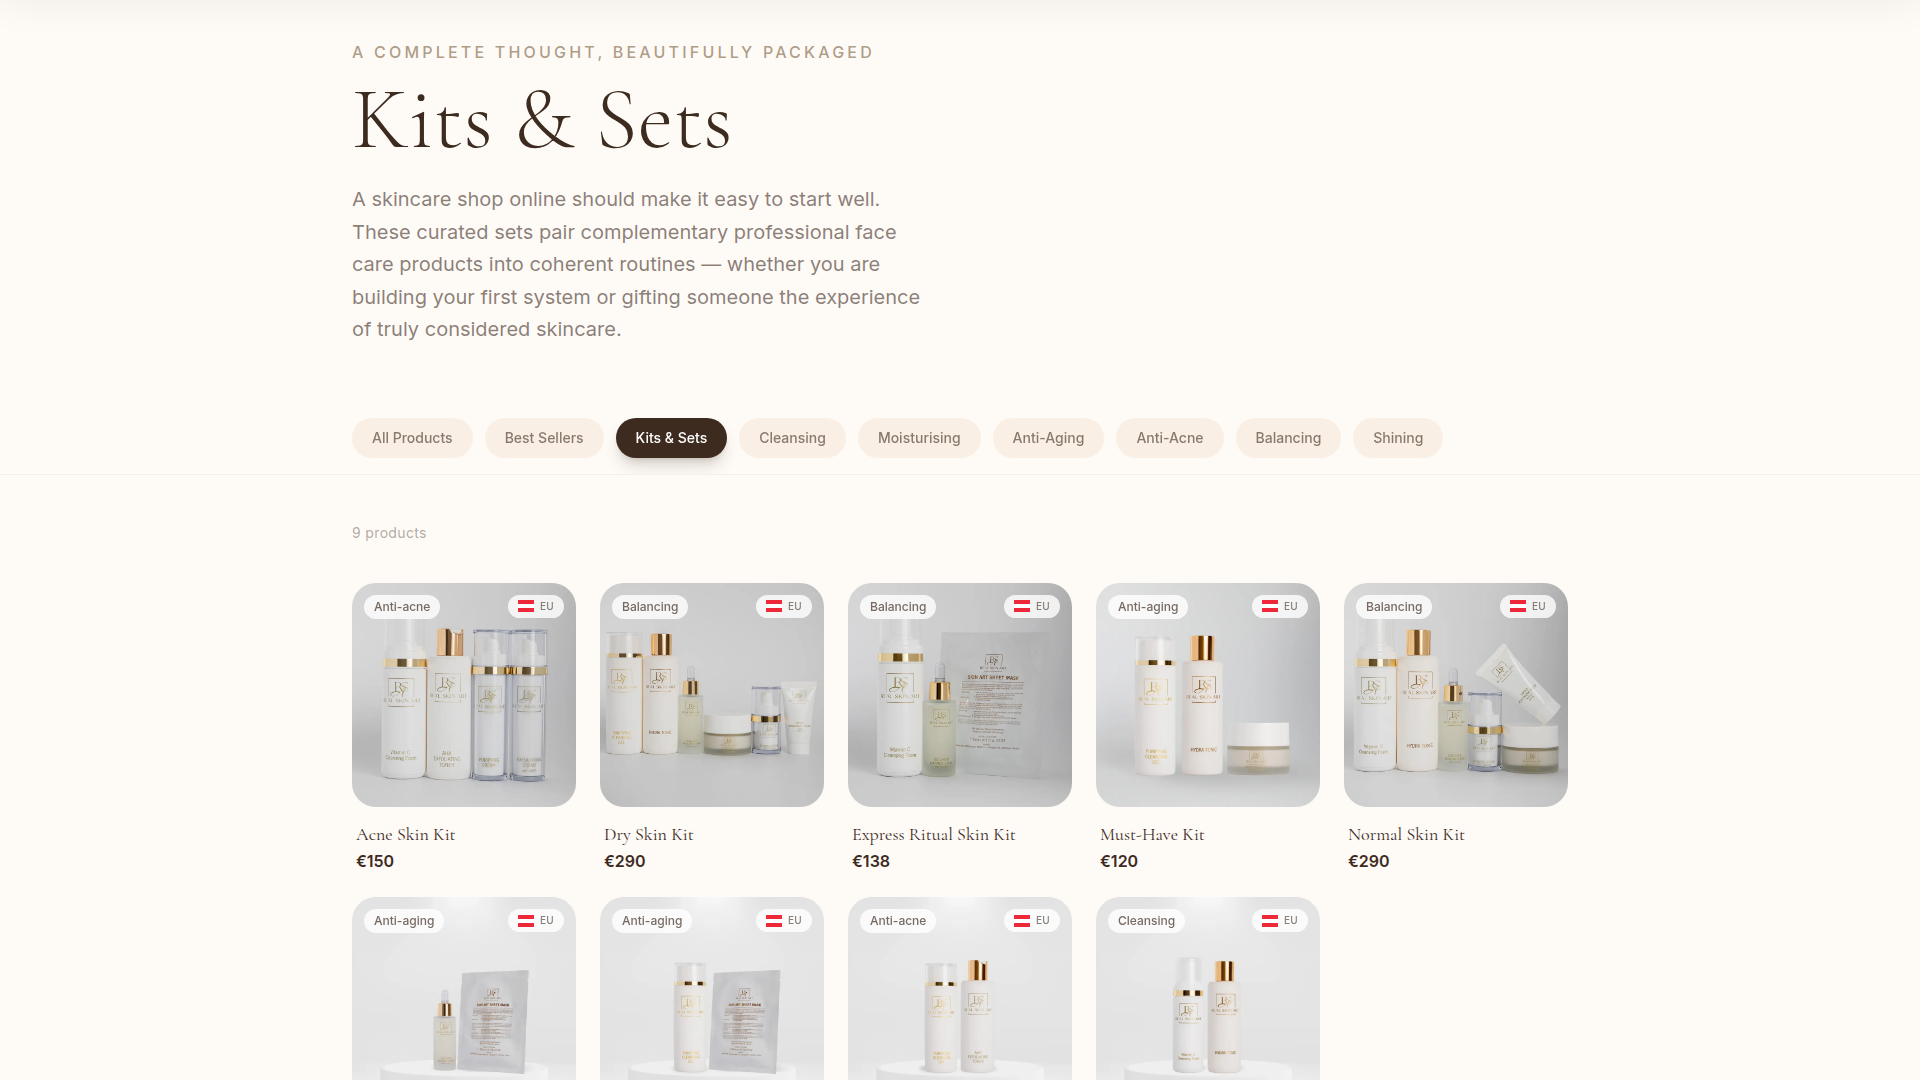Click the EU flag badge on Normal Skin Kit
The width and height of the screenshot is (1920, 1080).
(x=1528, y=606)
